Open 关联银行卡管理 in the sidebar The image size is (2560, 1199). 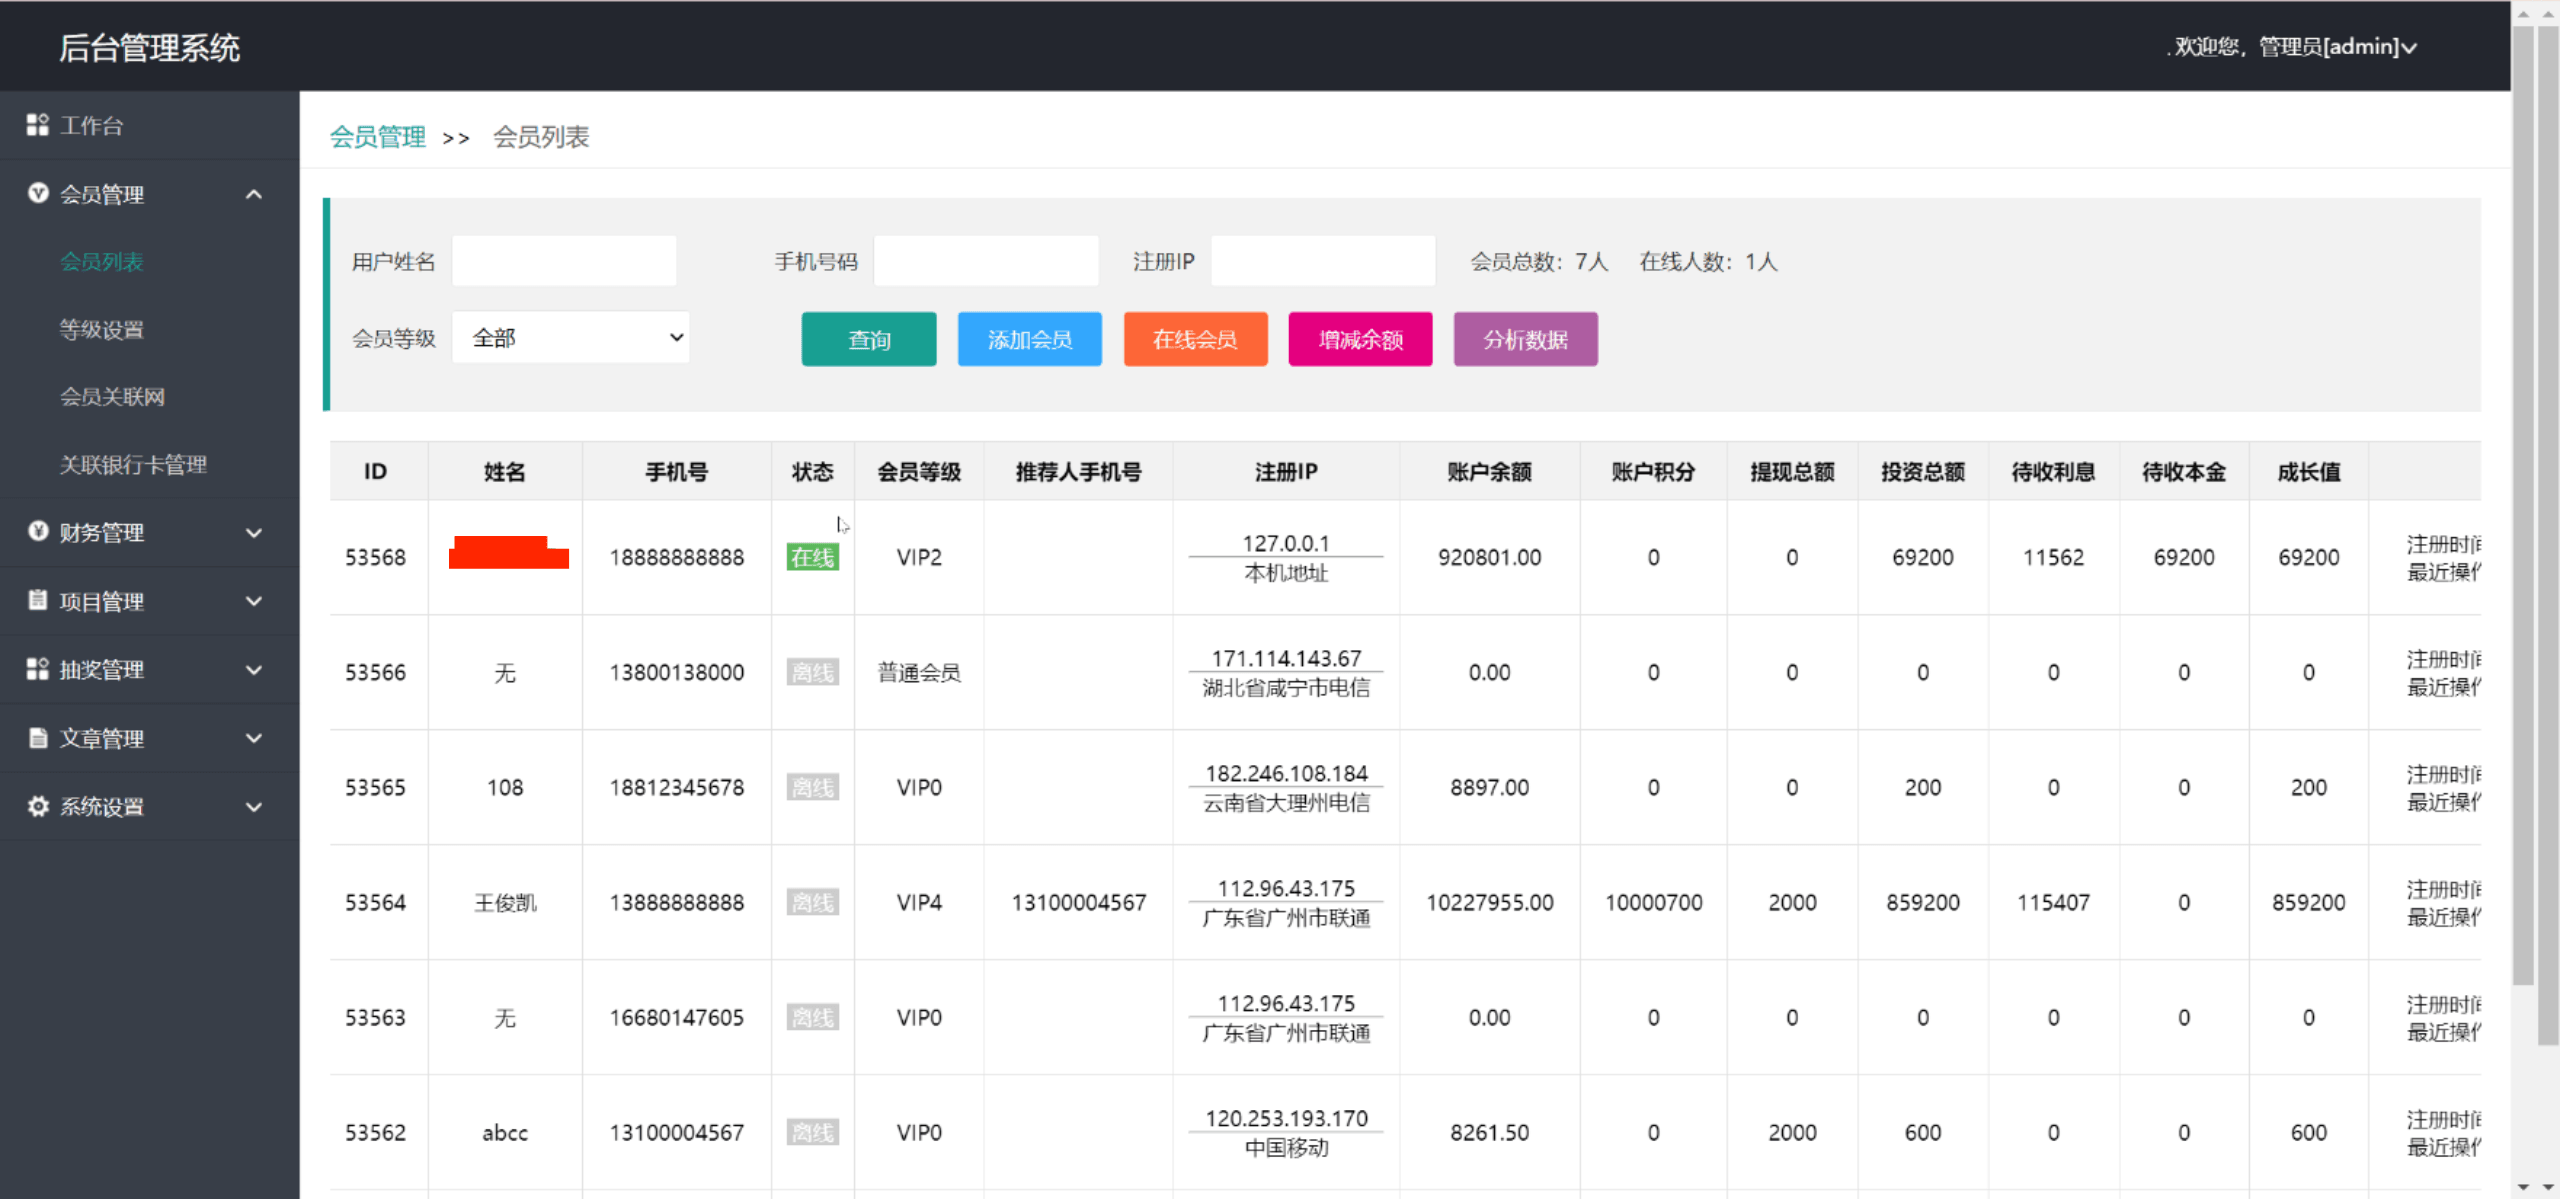pos(133,464)
